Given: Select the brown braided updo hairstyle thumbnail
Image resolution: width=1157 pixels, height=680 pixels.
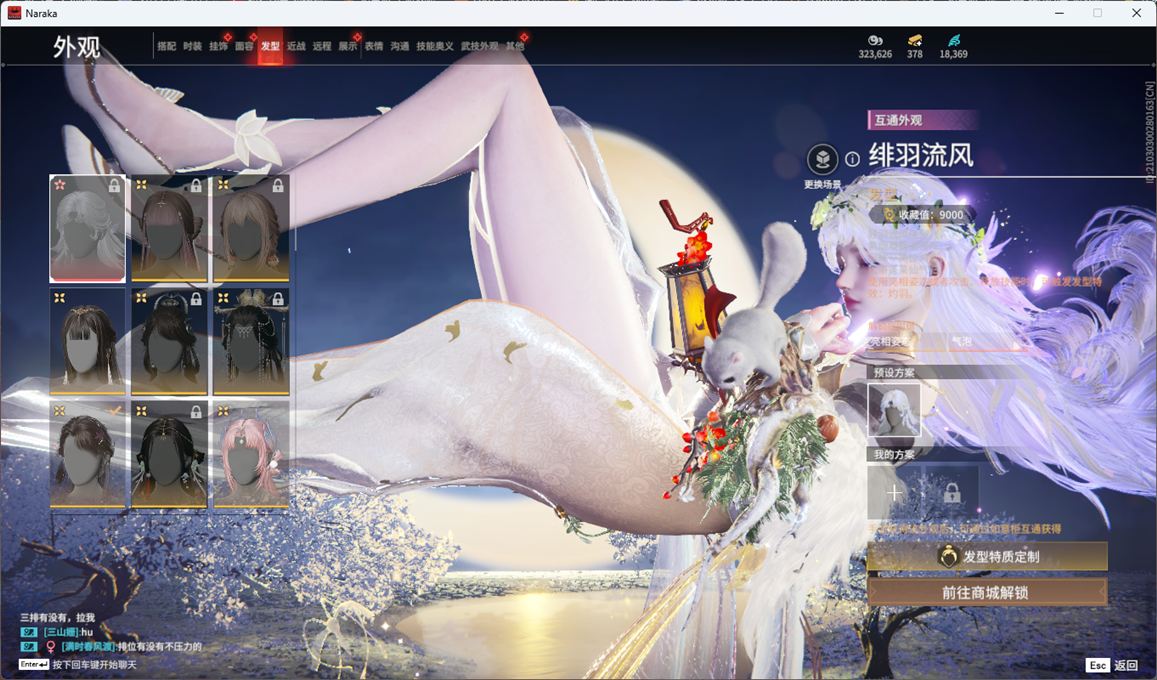Looking at the screenshot, I should (x=87, y=454).
